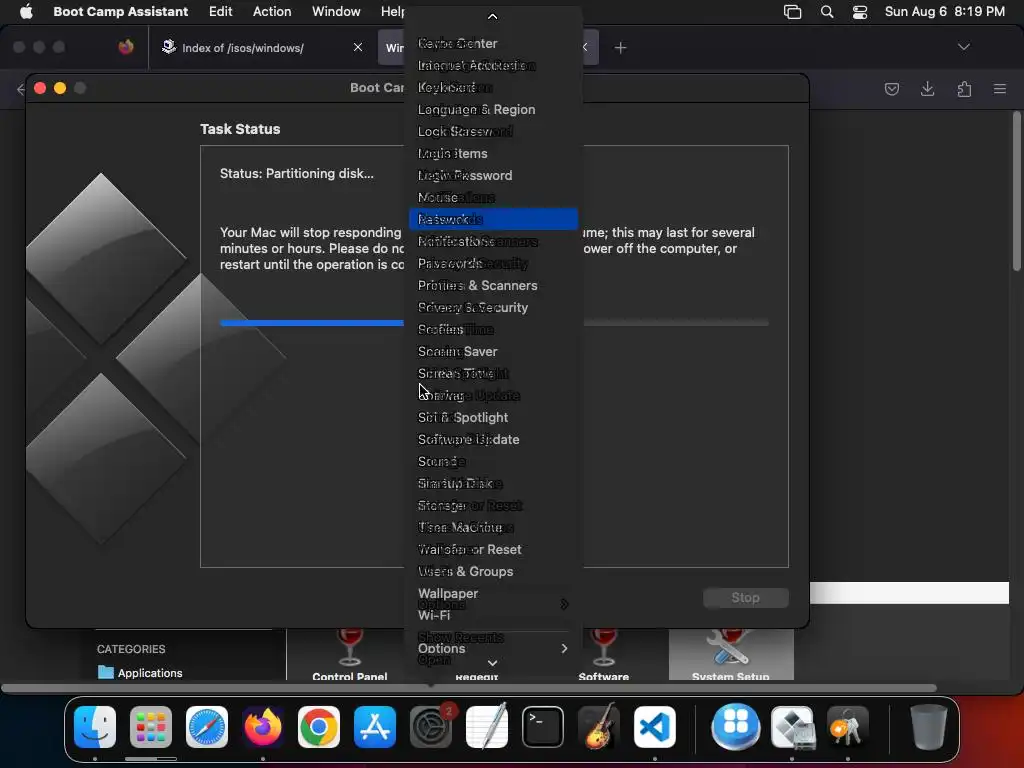Save to Pocket in Firefox toolbar
Image resolution: width=1024 pixels, height=768 pixels.
(x=891, y=89)
